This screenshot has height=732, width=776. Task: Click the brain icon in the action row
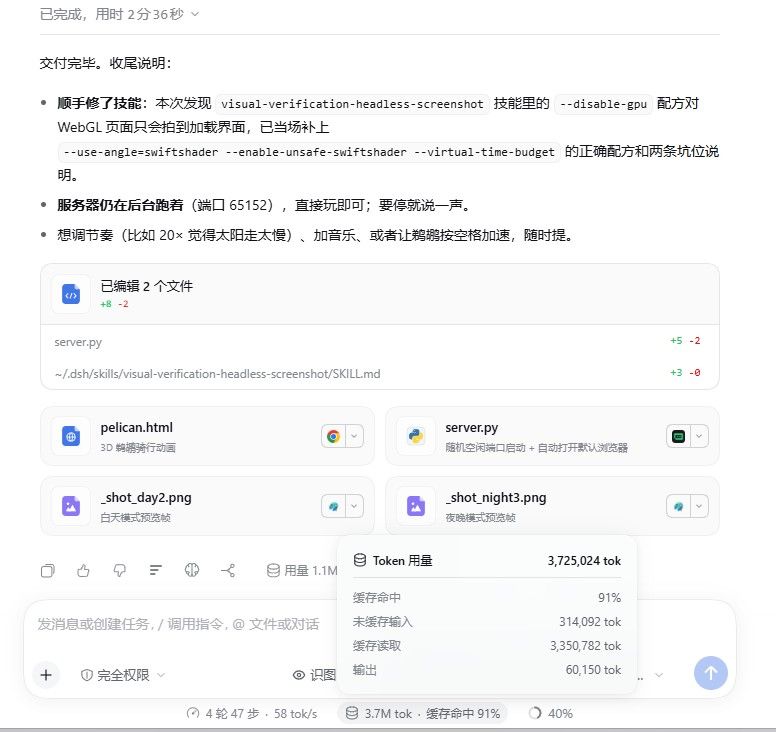click(x=192, y=571)
